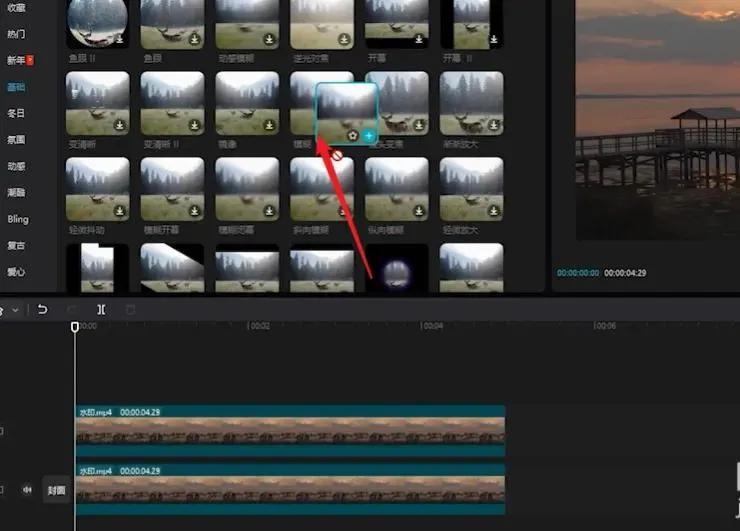Add the dragged effect with the plus icon
Screen dimensions: 740x531
369,136
